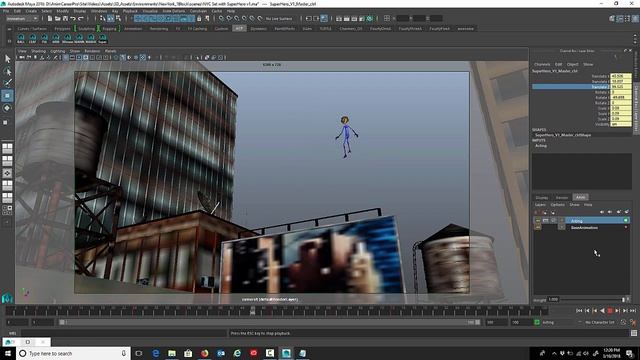Open the Windows menu
640x360 pixels.
point(99,11)
